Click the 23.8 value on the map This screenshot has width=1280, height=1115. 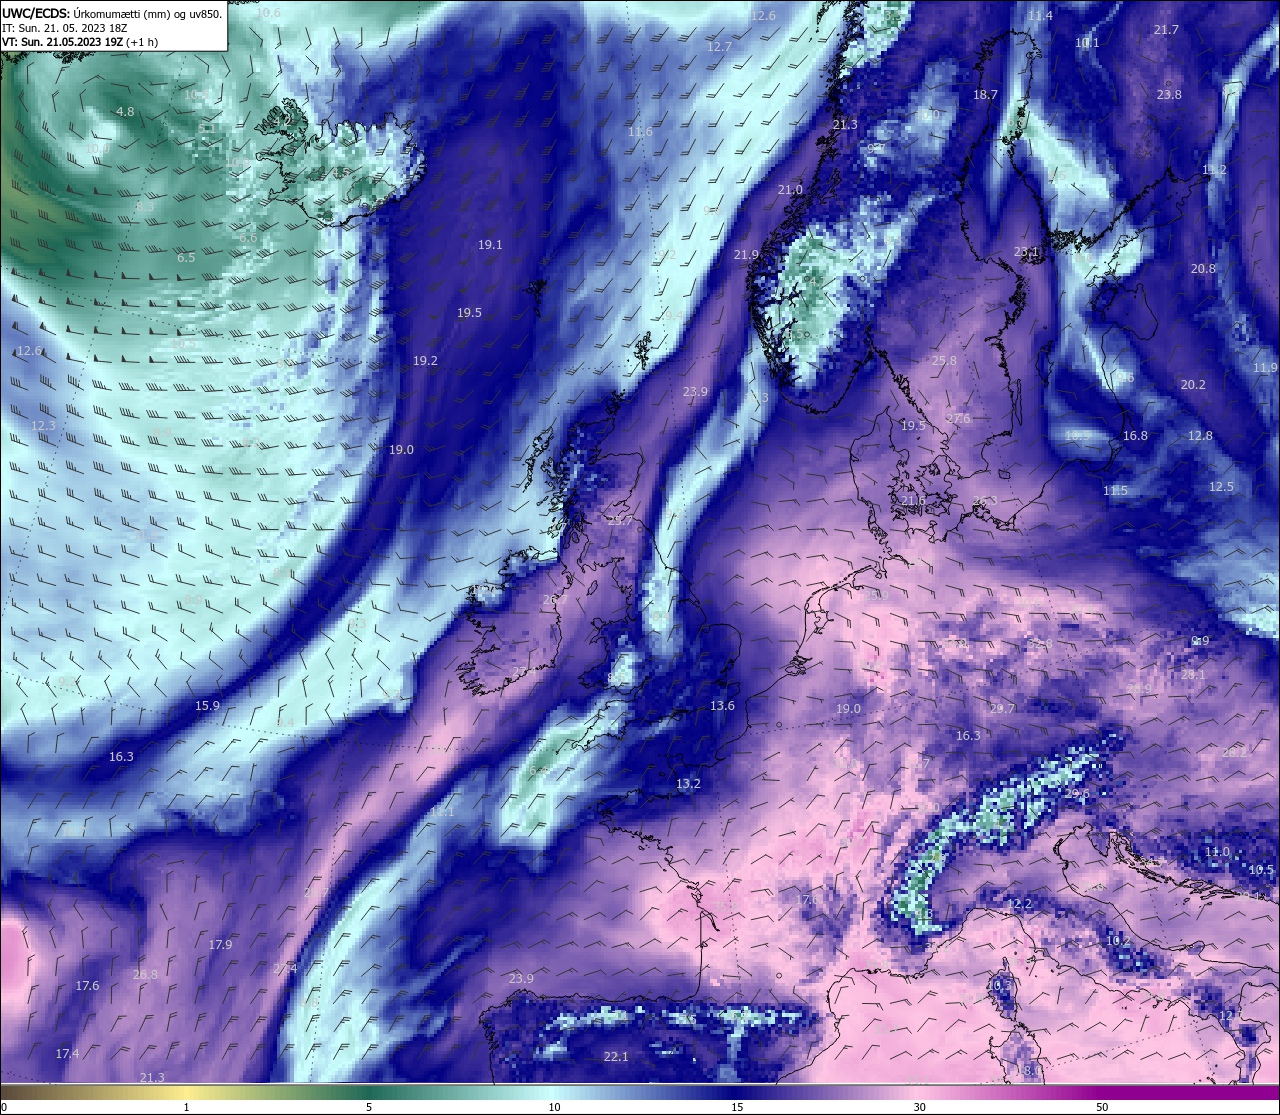pos(1169,95)
